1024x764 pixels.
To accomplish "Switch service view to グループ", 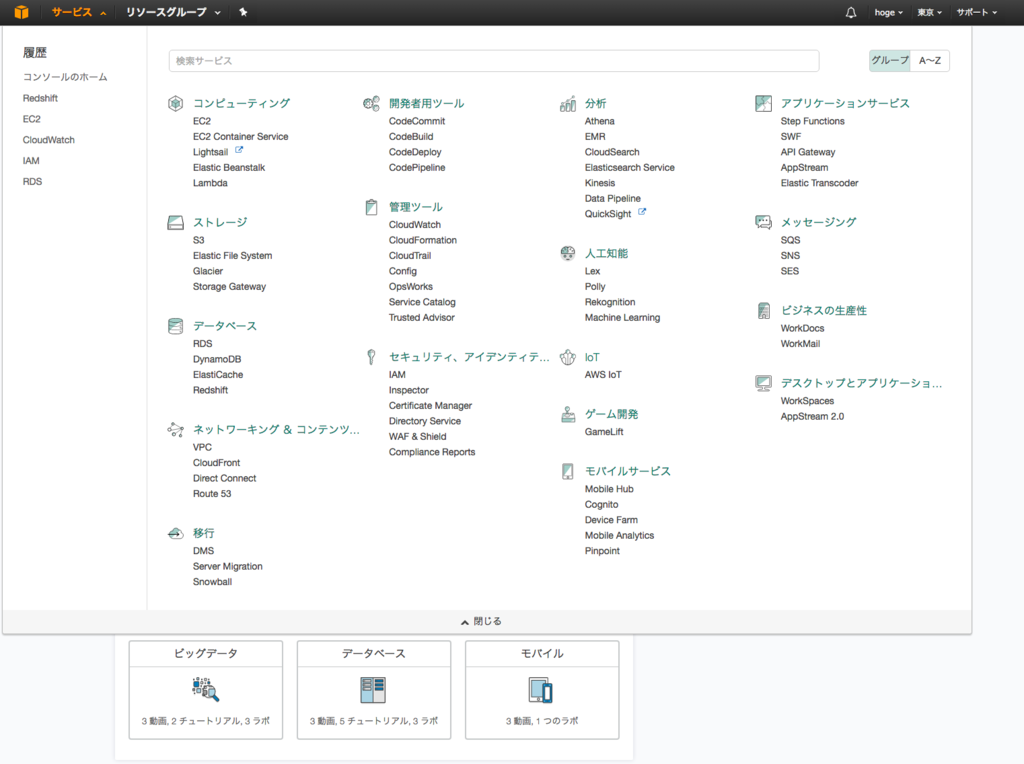I will tap(889, 61).
